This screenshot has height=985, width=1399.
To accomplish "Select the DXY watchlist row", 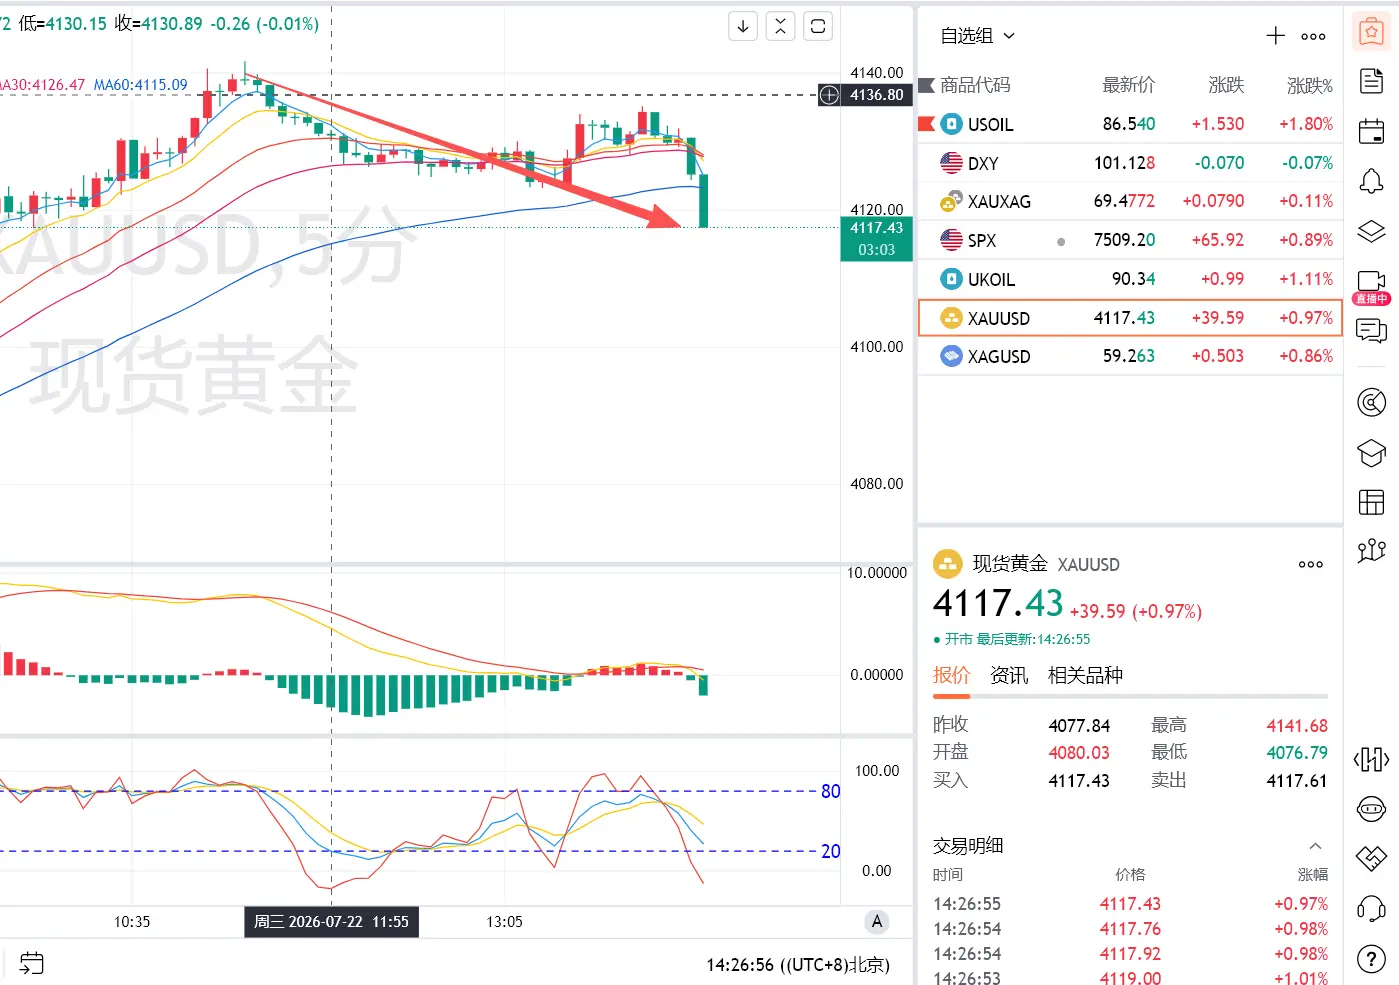I will point(1130,163).
